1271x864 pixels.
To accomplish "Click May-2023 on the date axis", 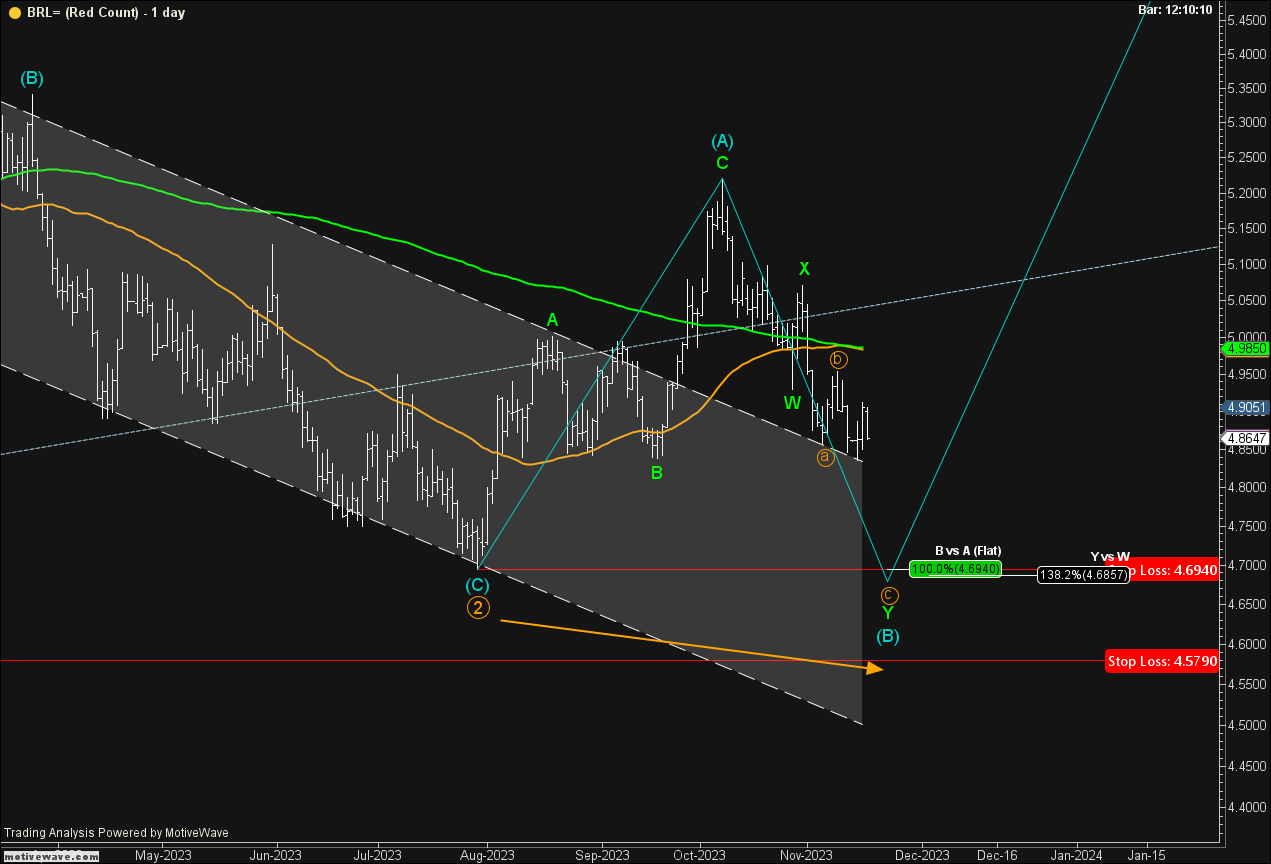I will [x=163, y=855].
